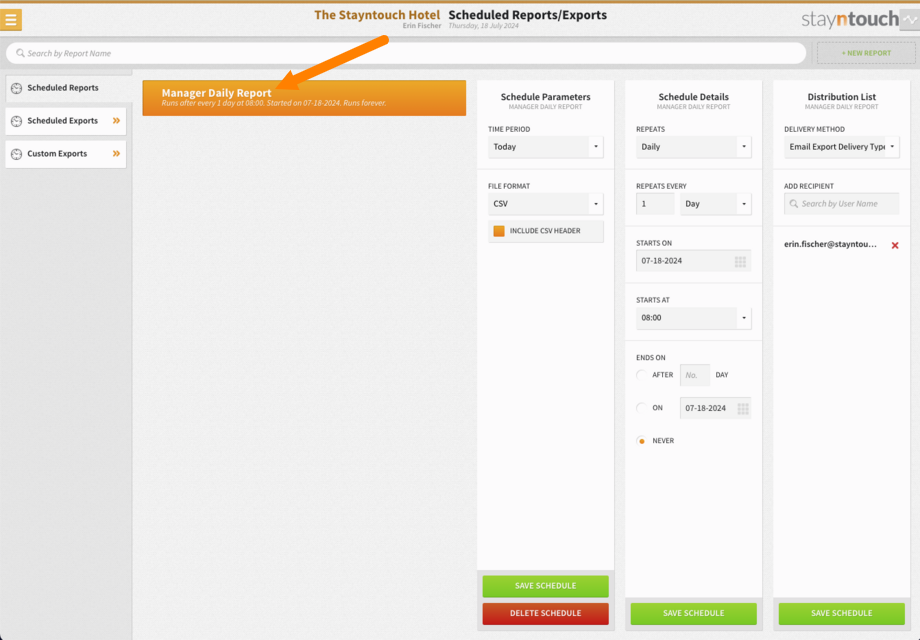
Task: Select the On date radio button
Action: point(641,408)
